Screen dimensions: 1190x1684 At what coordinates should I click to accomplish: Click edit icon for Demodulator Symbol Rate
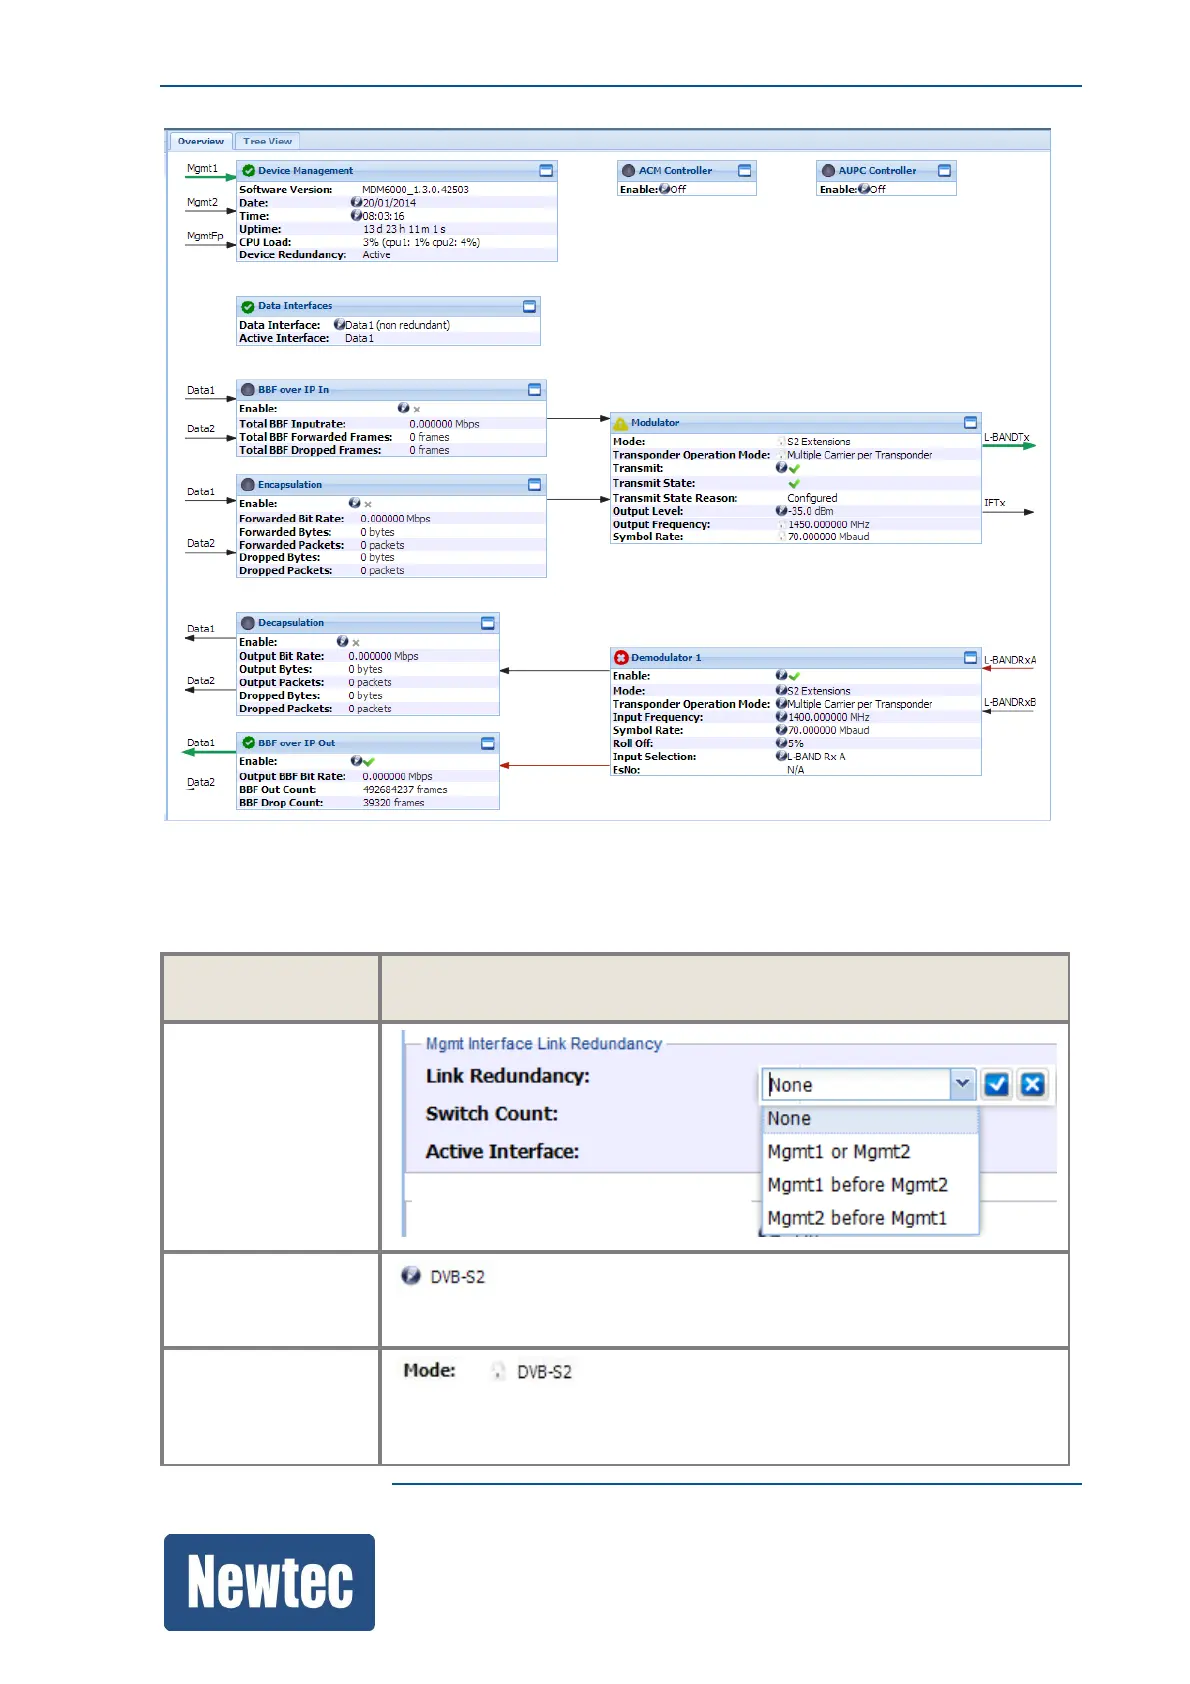[782, 730]
